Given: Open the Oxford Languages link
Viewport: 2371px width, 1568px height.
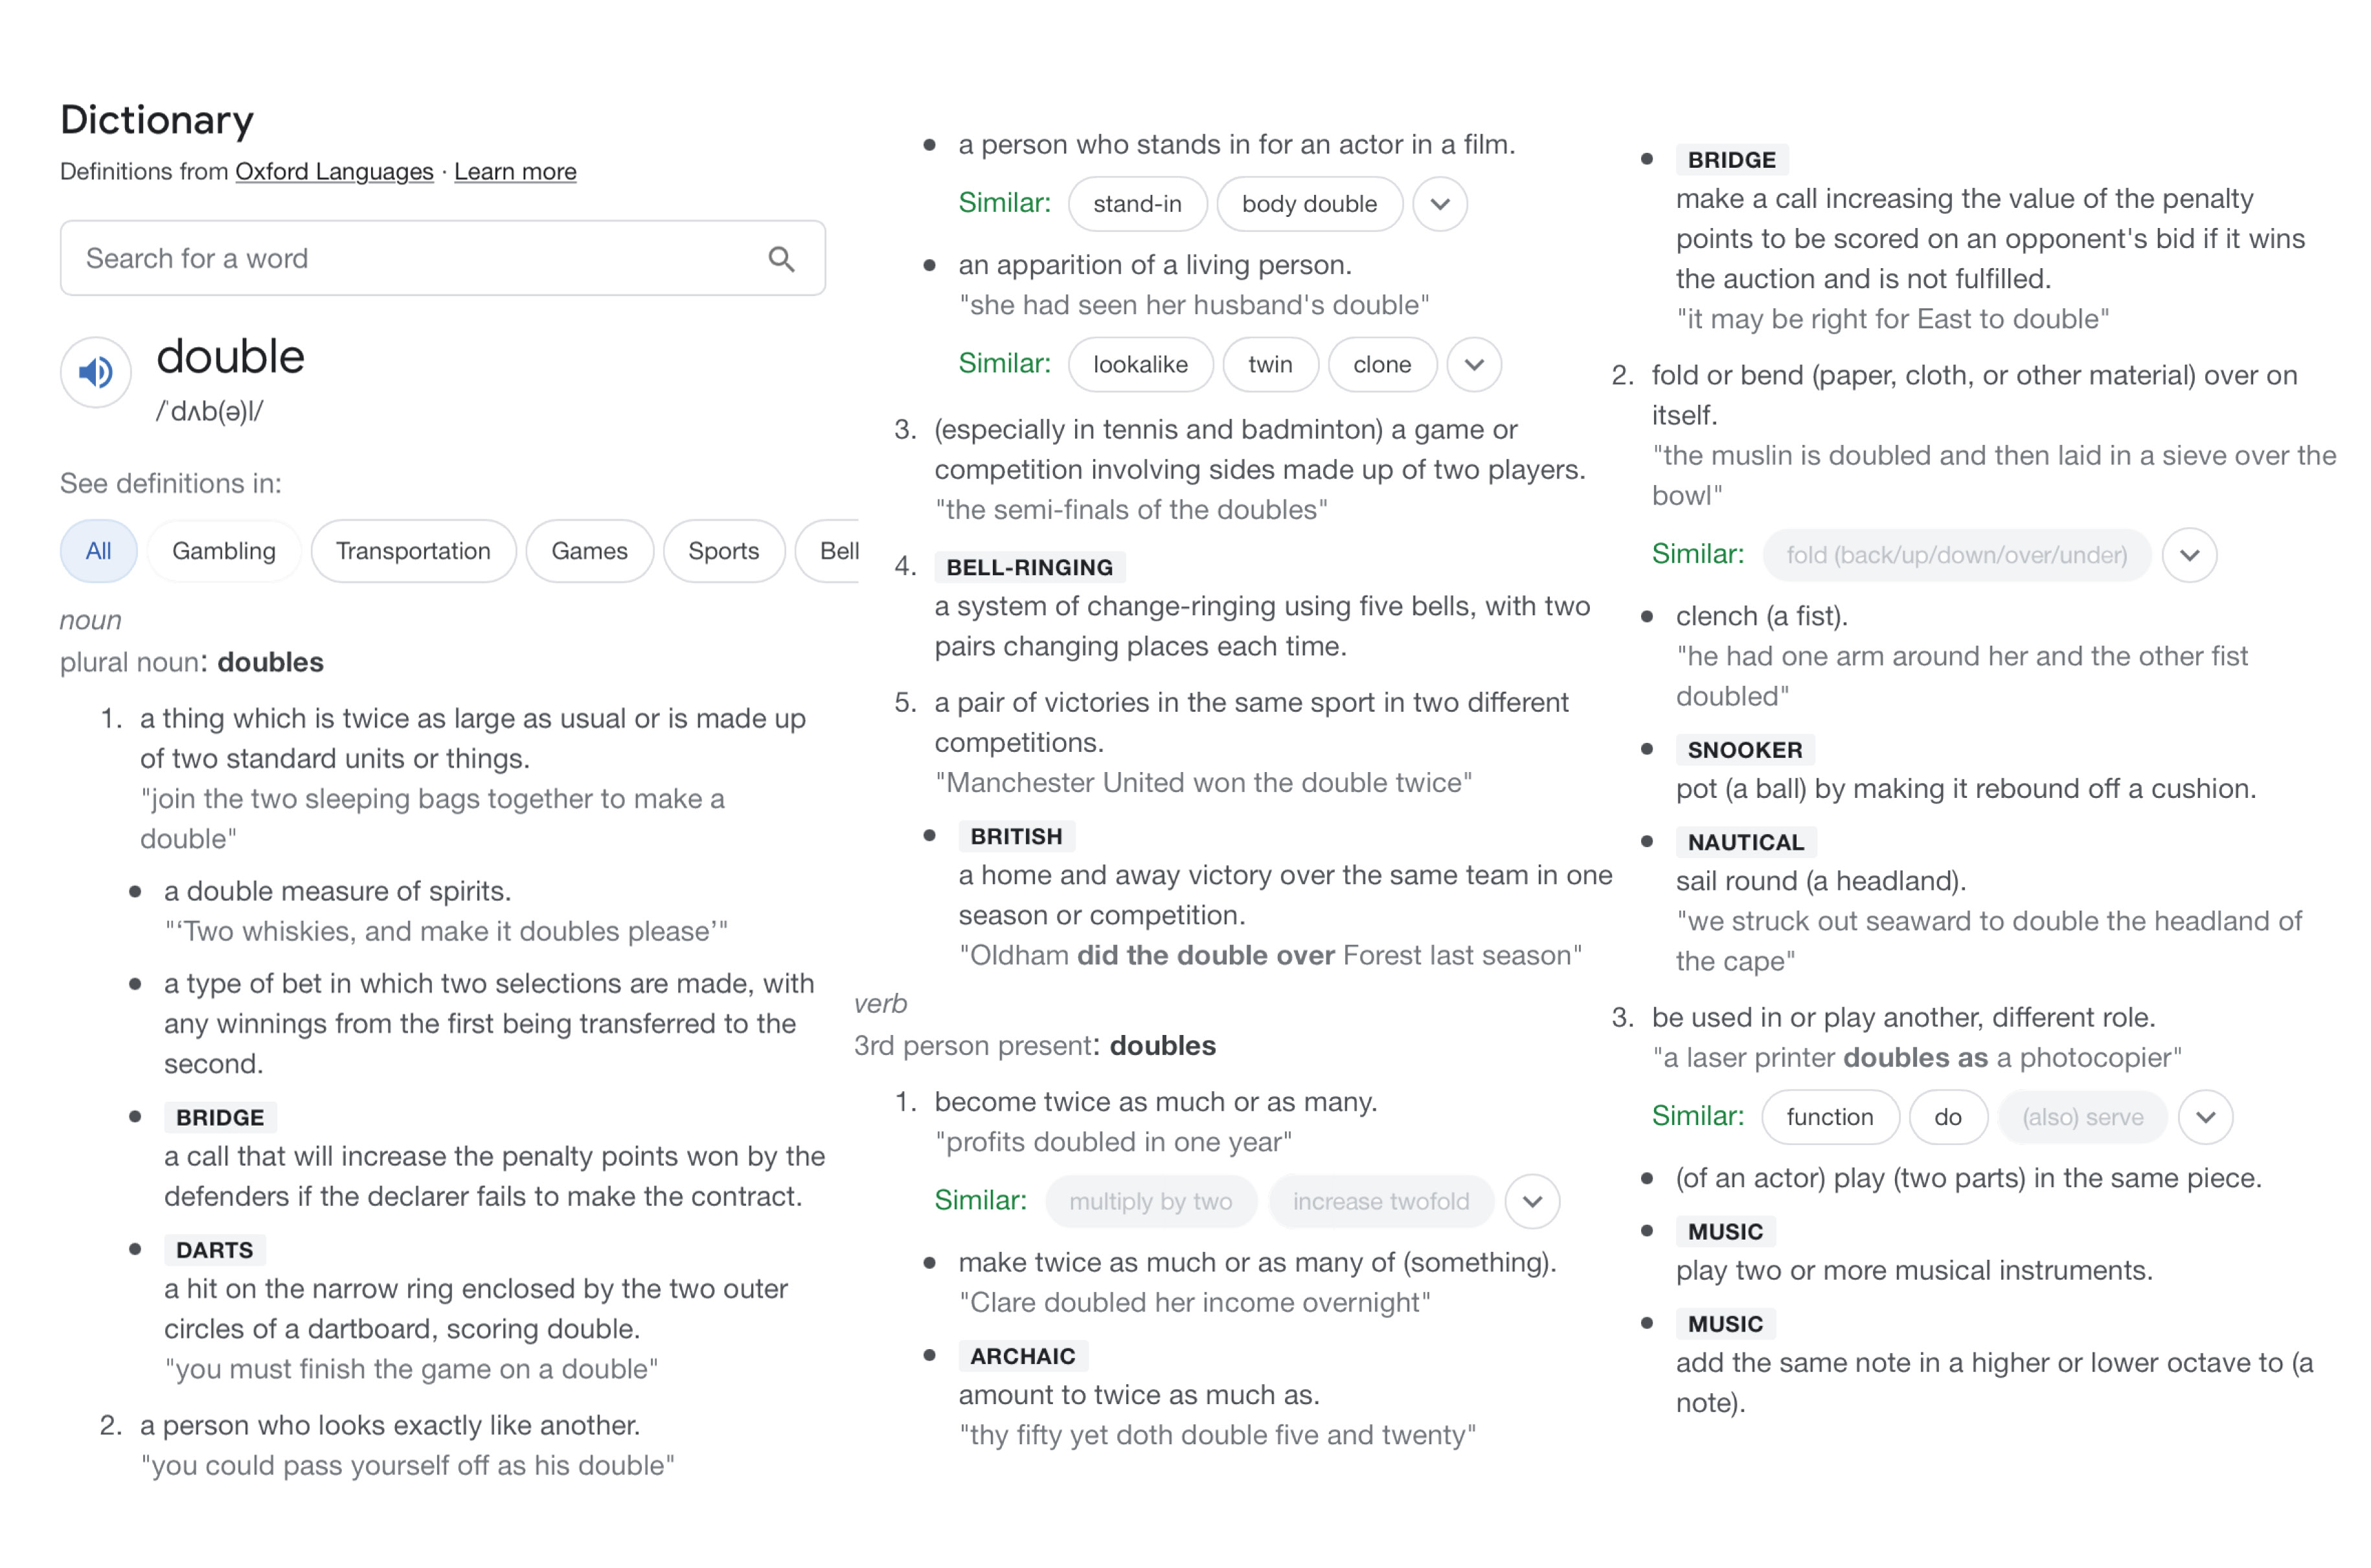Looking at the screenshot, I should coord(334,172).
